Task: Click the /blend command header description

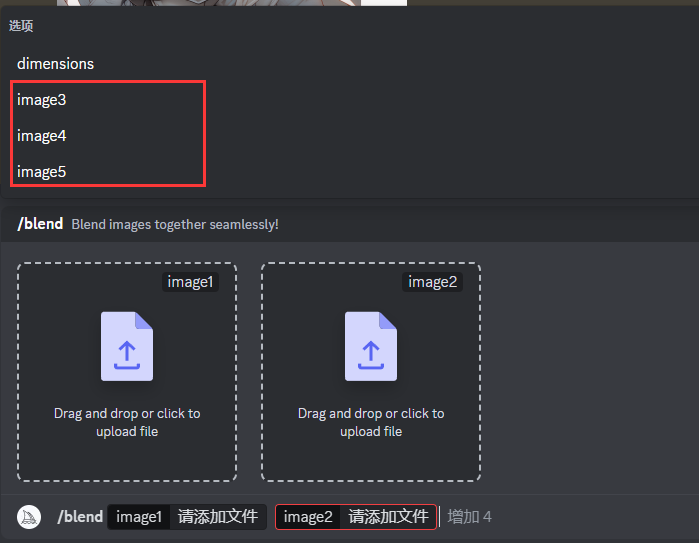Action: [x=175, y=224]
